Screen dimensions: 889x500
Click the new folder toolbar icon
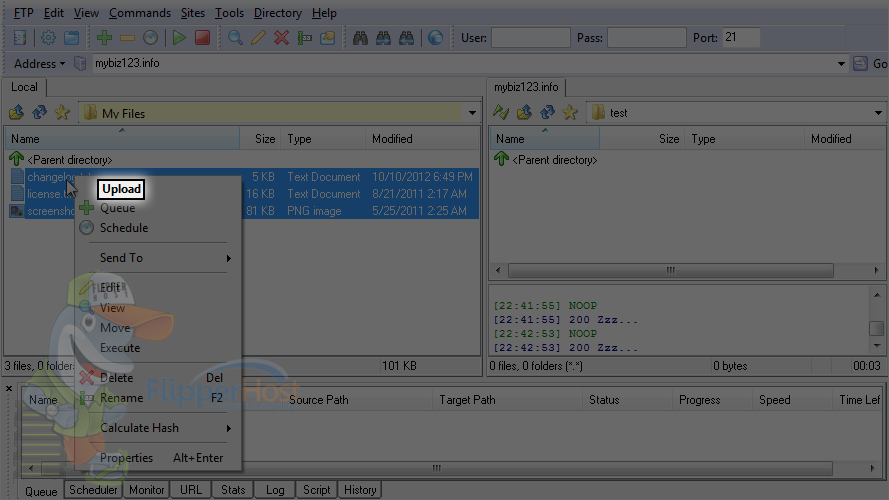click(327, 38)
